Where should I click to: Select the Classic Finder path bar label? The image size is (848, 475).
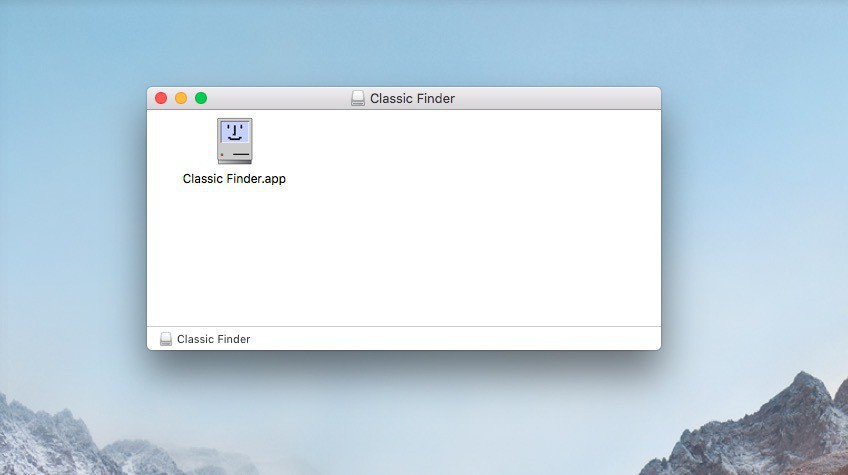coord(214,339)
